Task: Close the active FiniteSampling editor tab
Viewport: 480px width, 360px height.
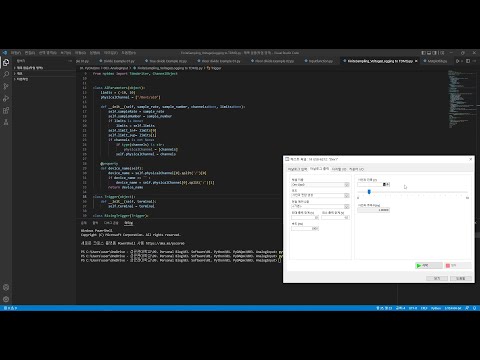Action: point(416,61)
